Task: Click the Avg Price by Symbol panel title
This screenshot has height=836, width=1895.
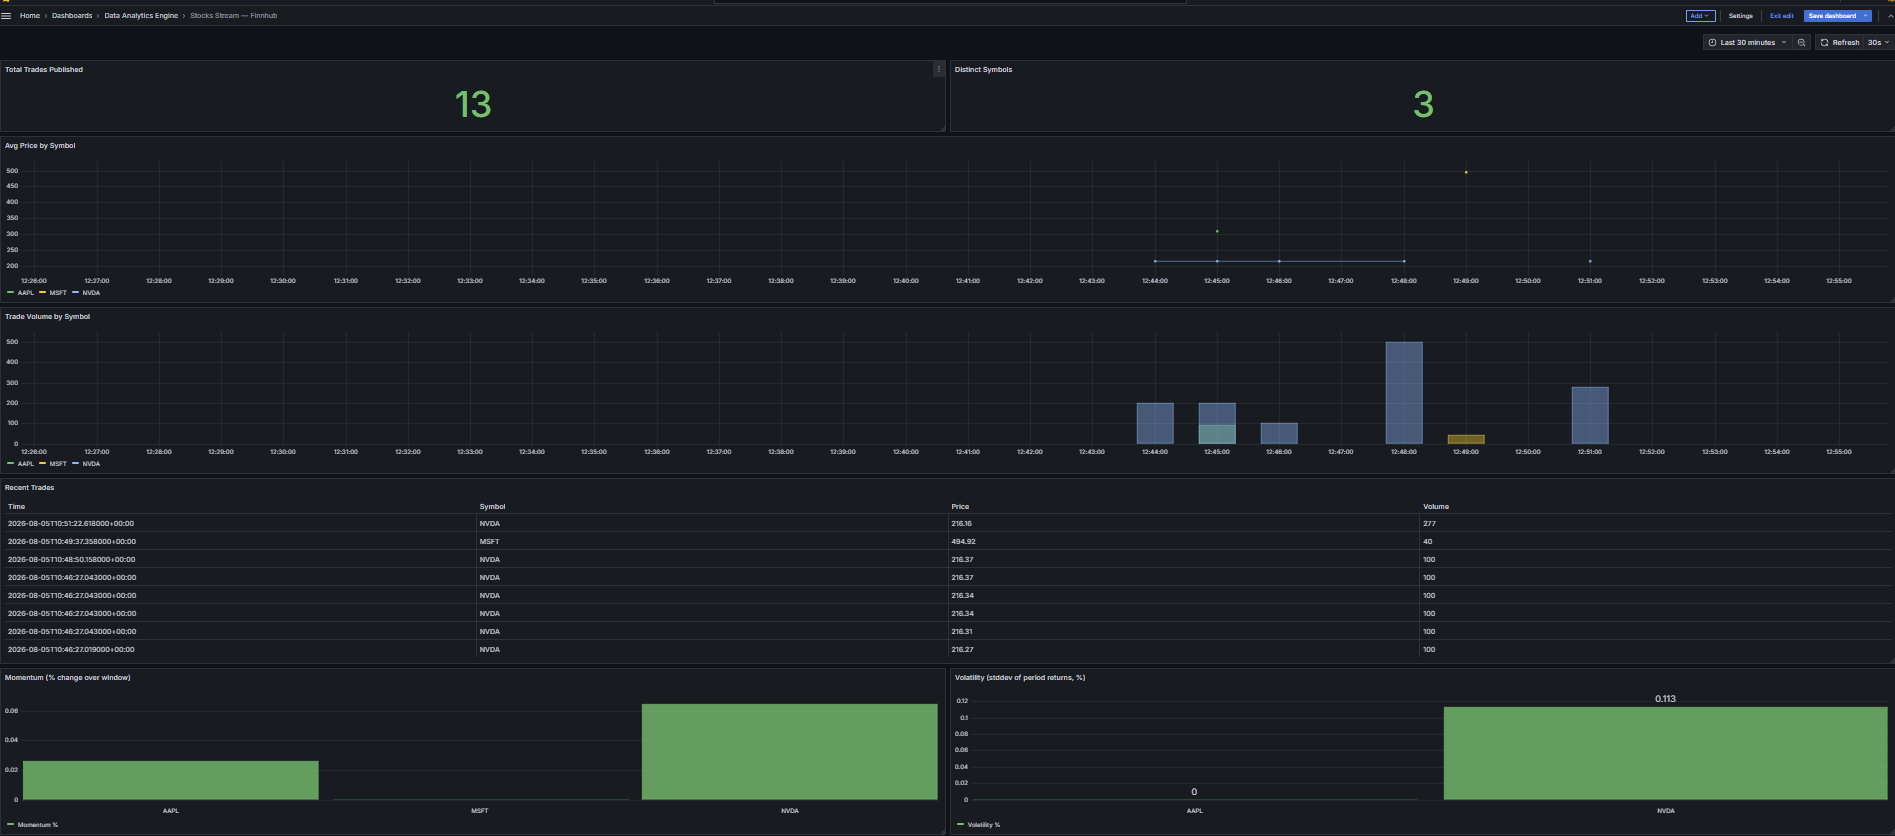Action: click(x=40, y=146)
